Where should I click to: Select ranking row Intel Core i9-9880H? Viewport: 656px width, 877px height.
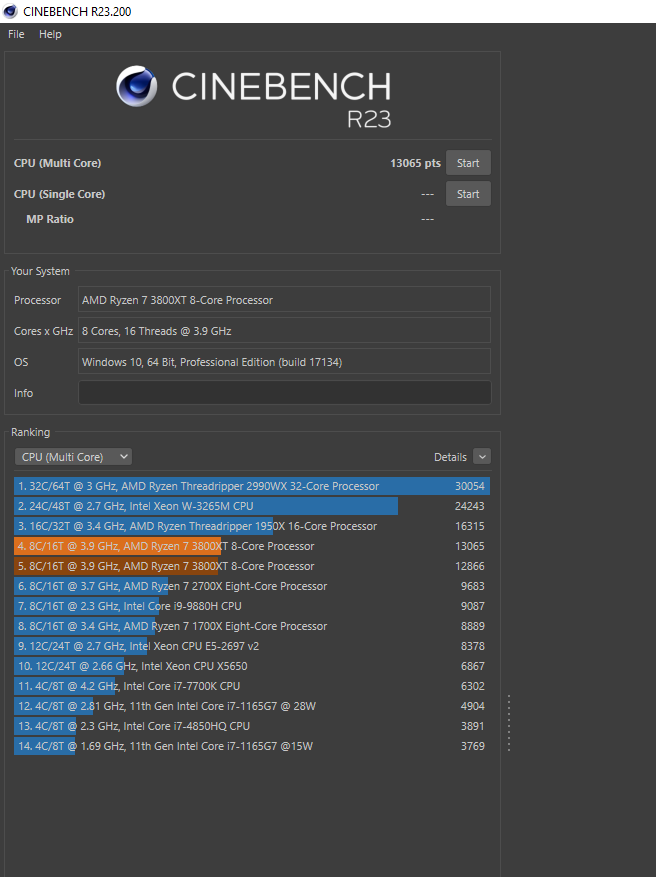coord(252,606)
